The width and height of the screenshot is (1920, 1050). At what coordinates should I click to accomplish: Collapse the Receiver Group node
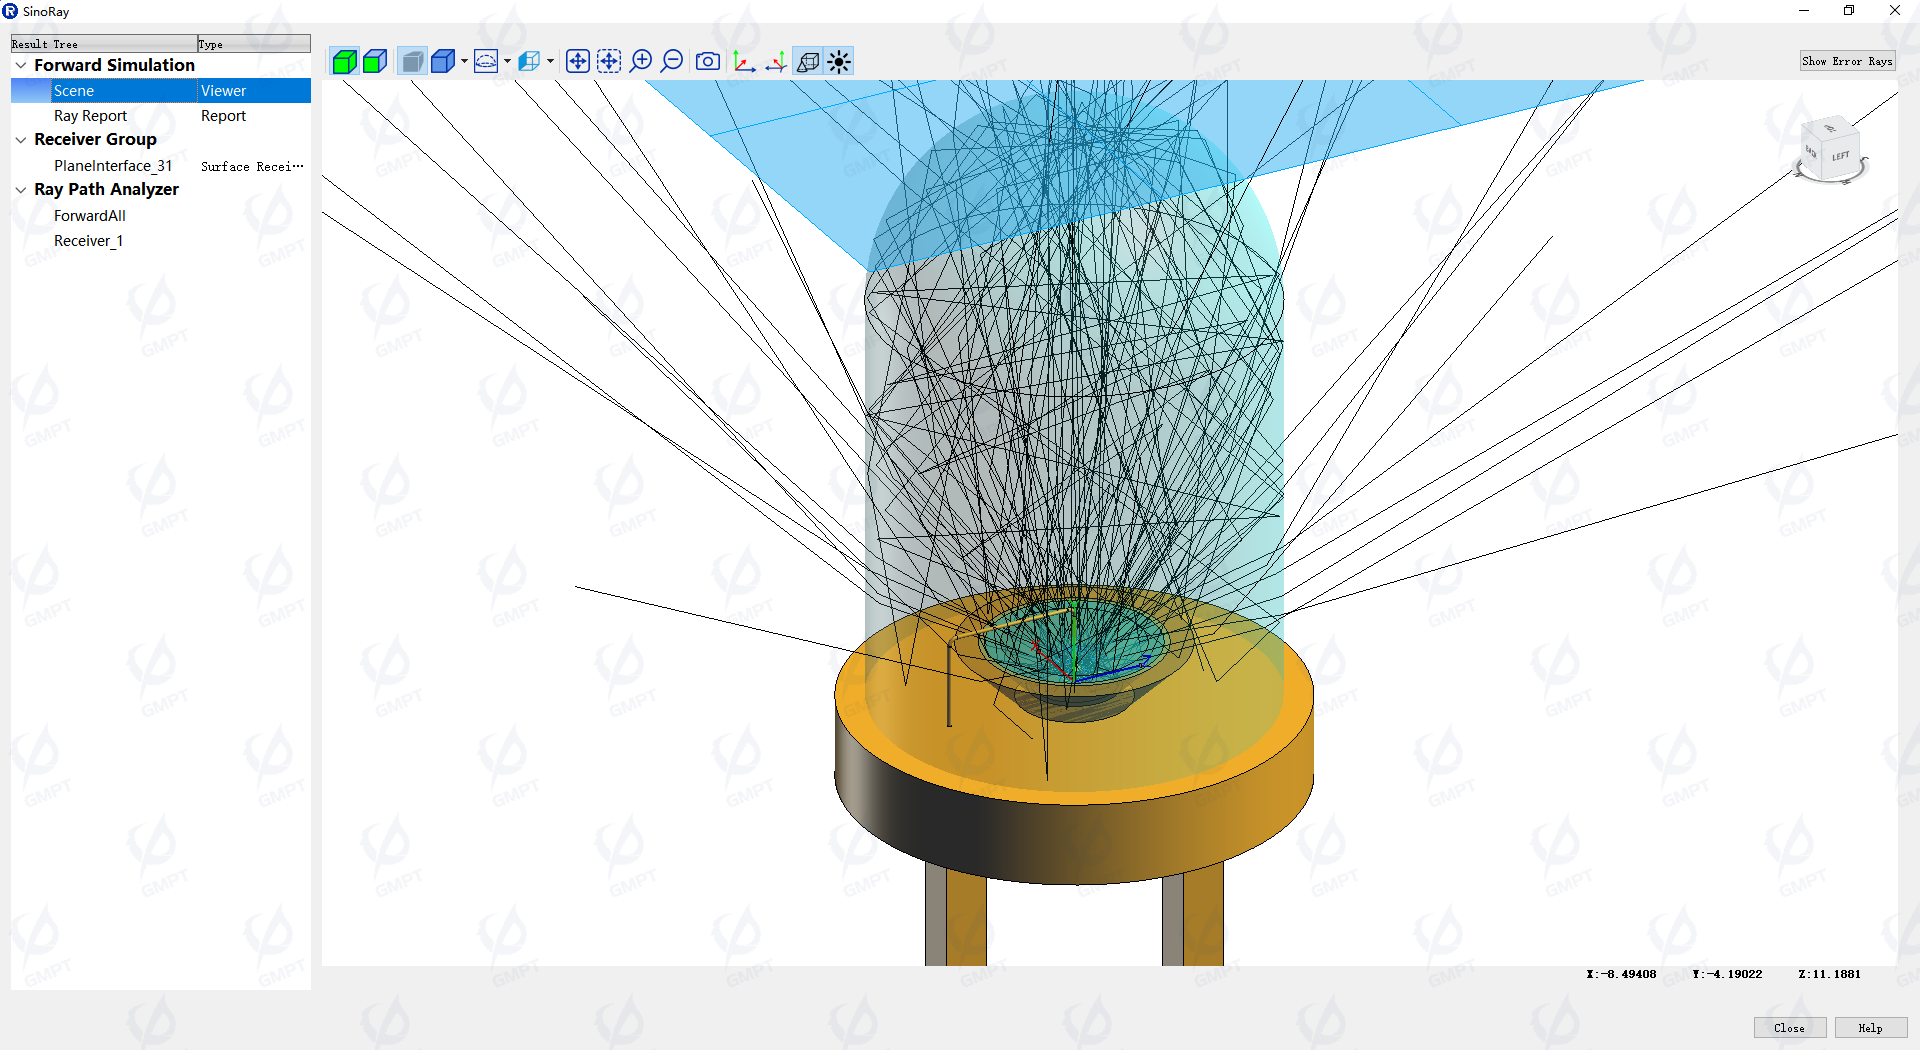pos(21,140)
